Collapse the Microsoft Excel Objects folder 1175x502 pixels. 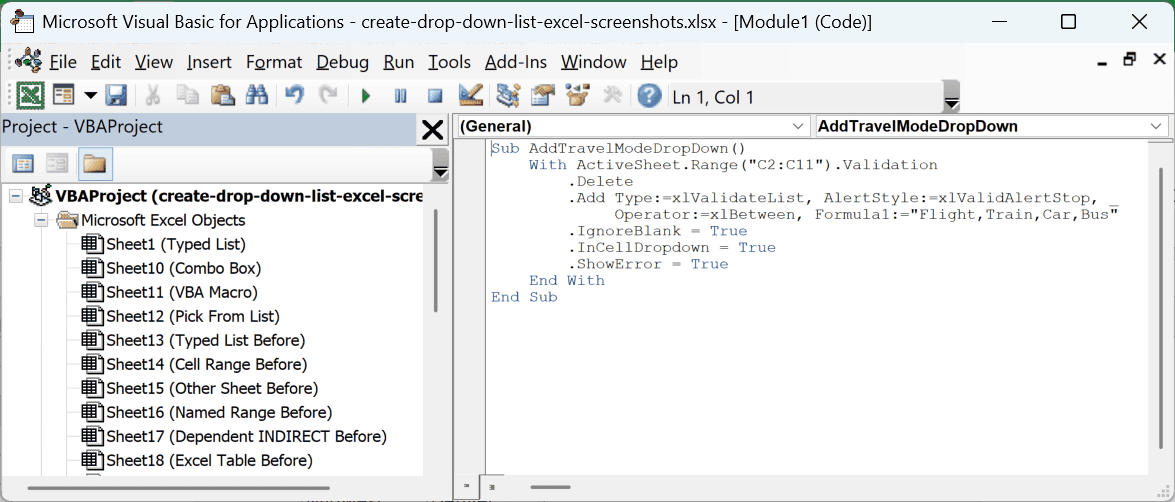(40, 221)
